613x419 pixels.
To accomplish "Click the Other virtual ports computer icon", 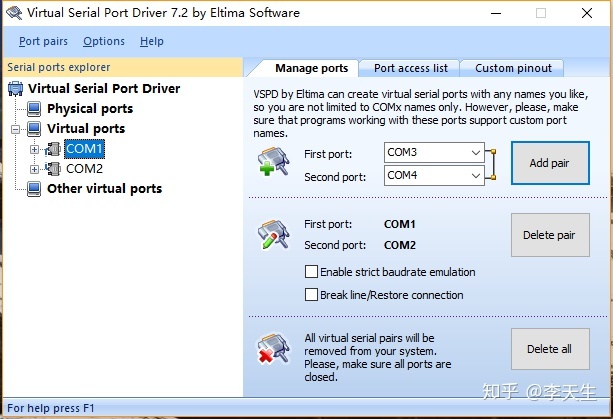I will point(34,189).
